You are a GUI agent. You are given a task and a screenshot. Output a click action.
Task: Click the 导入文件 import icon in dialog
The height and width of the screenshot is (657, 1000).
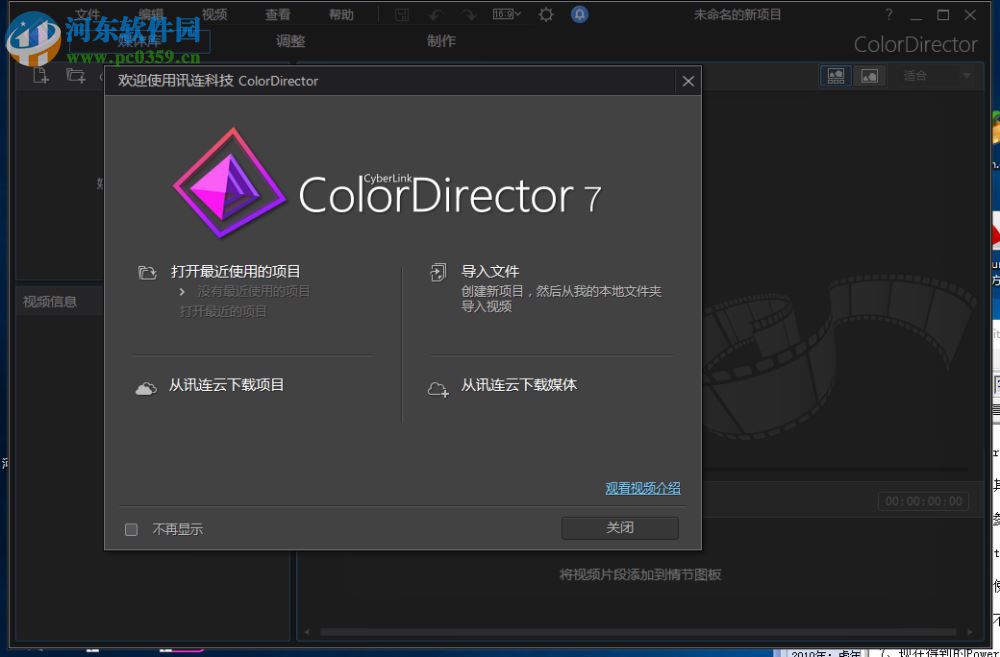coord(438,271)
